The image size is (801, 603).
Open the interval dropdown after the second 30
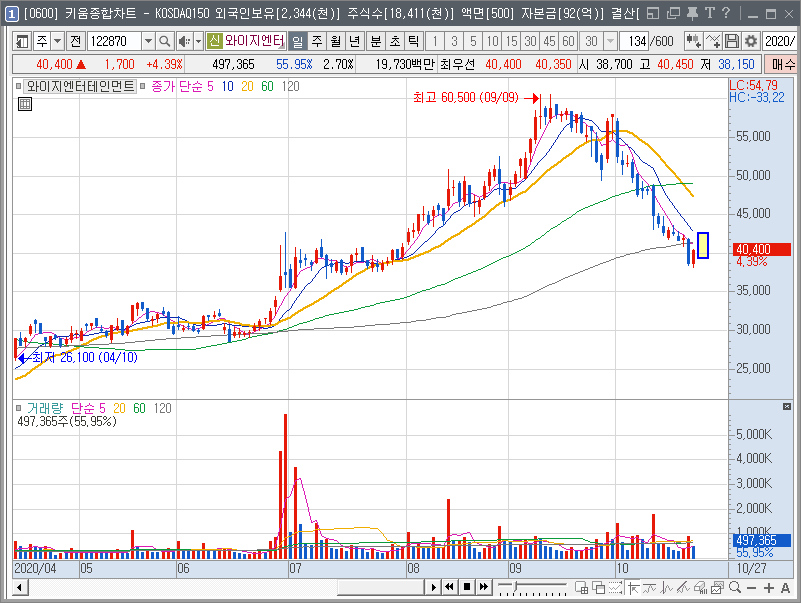coord(610,41)
